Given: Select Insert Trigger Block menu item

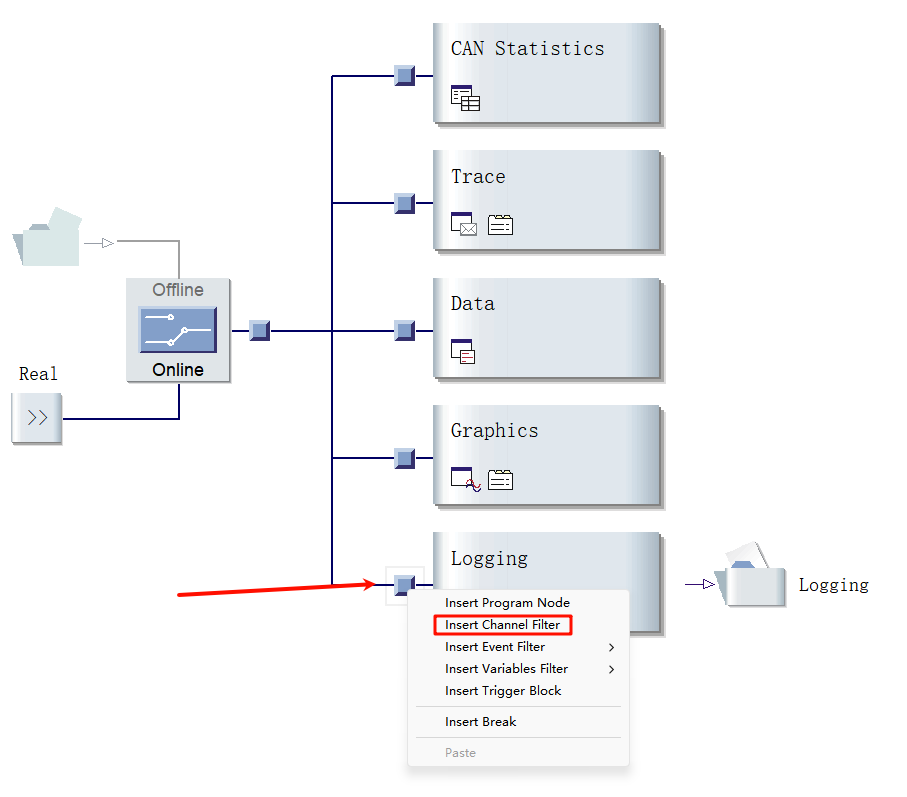Looking at the screenshot, I should 503,691.
